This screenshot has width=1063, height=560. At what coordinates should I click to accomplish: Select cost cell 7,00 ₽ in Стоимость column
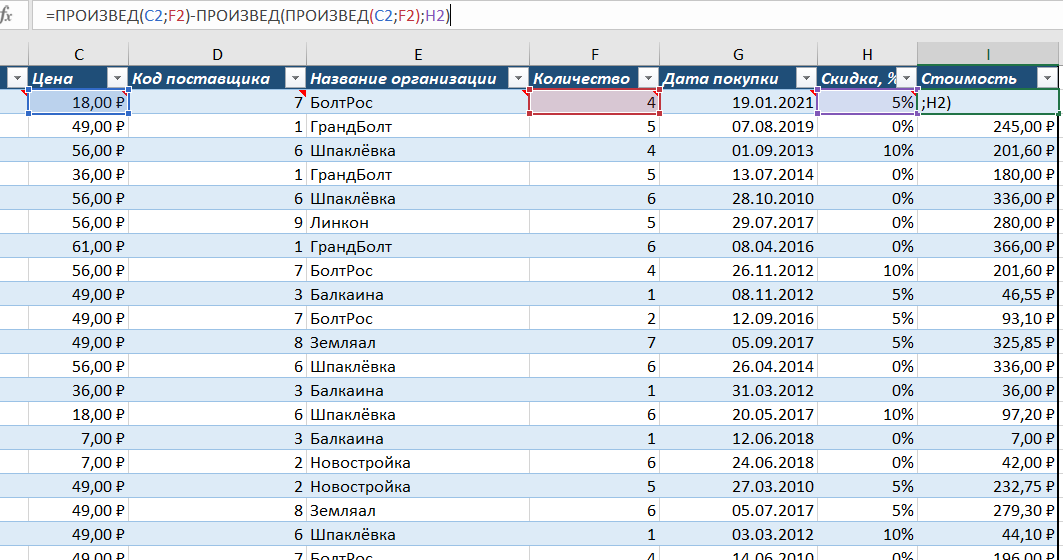(x=988, y=439)
